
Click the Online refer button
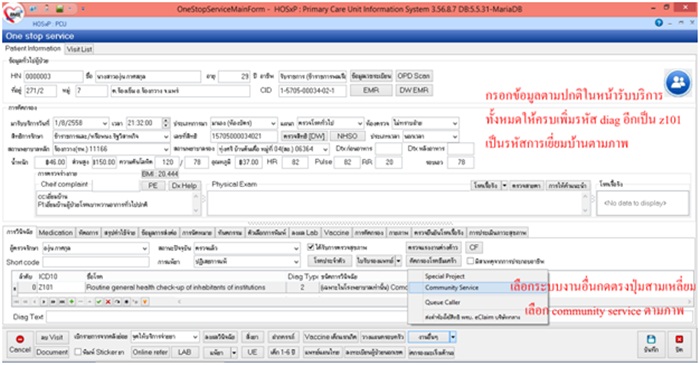150,352
